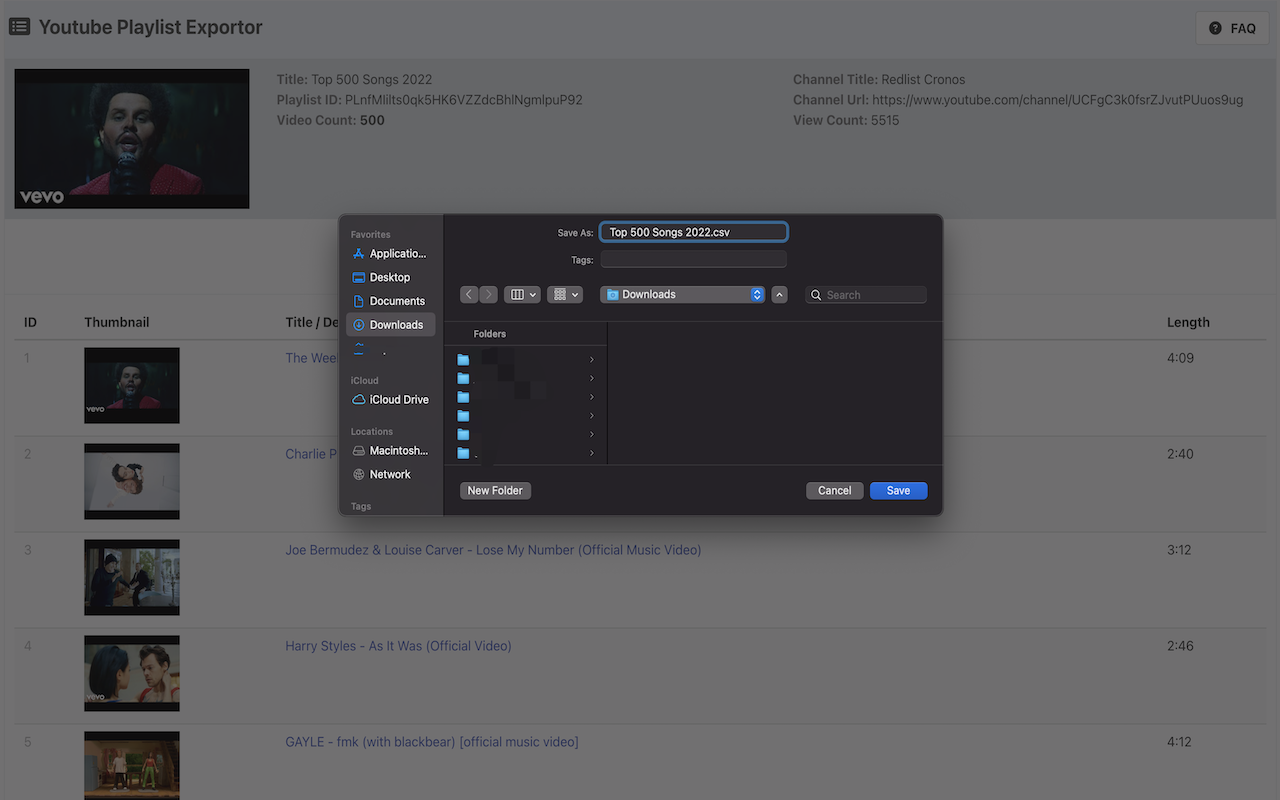Viewport: 1280px width, 800px height.
Task: Open the Harry Styles - As It Was link
Action: (x=398, y=645)
